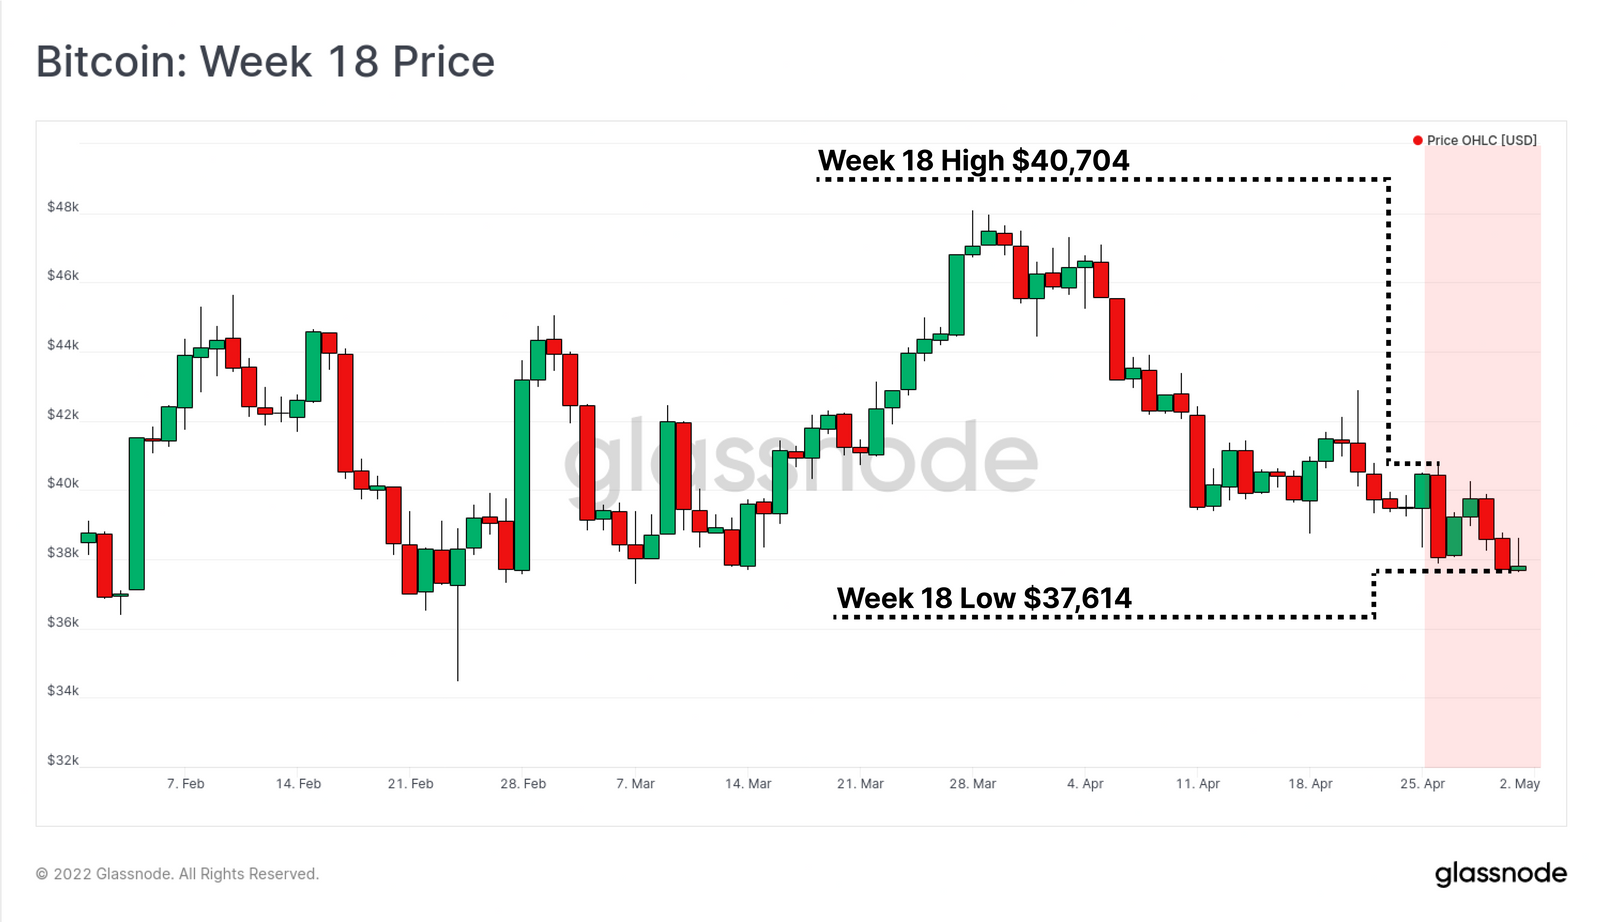
Task: Select the Week 18 Low $37,614 annotation
Action: pyautogui.click(x=984, y=598)
